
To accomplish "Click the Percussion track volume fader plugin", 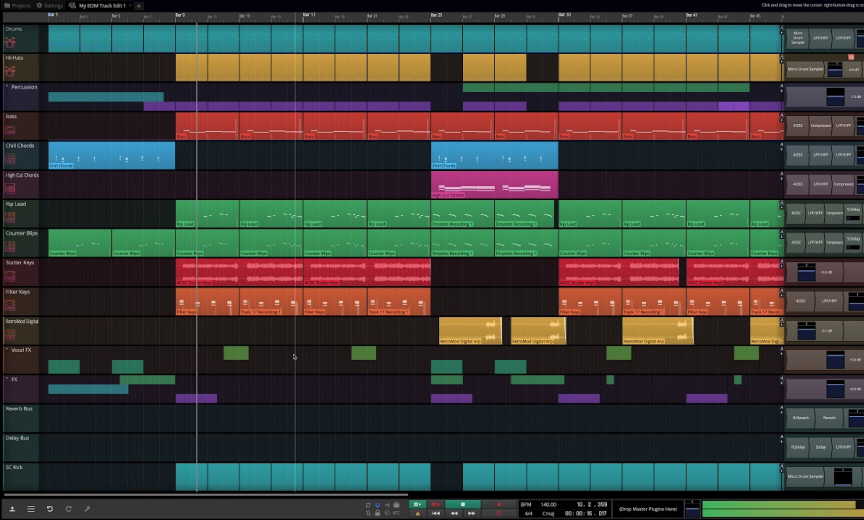I will (x=833, y=97).
